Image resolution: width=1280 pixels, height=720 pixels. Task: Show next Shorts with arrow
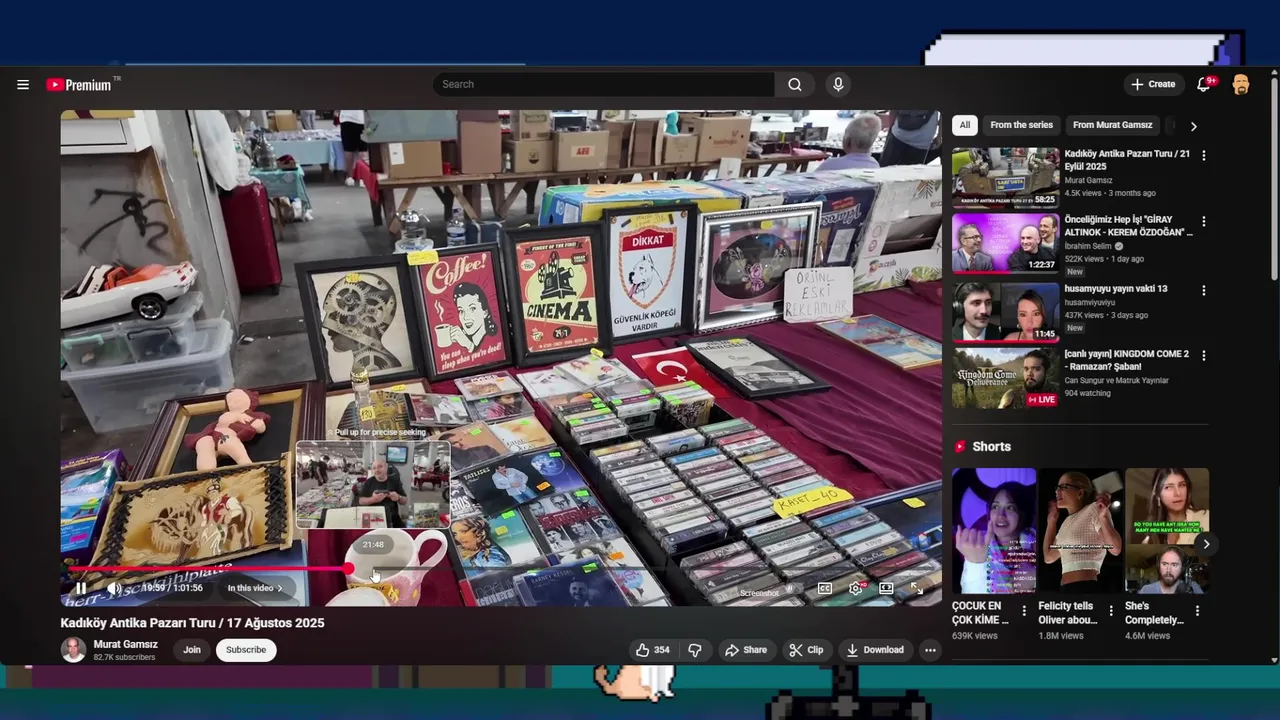tap(1206, 545)
